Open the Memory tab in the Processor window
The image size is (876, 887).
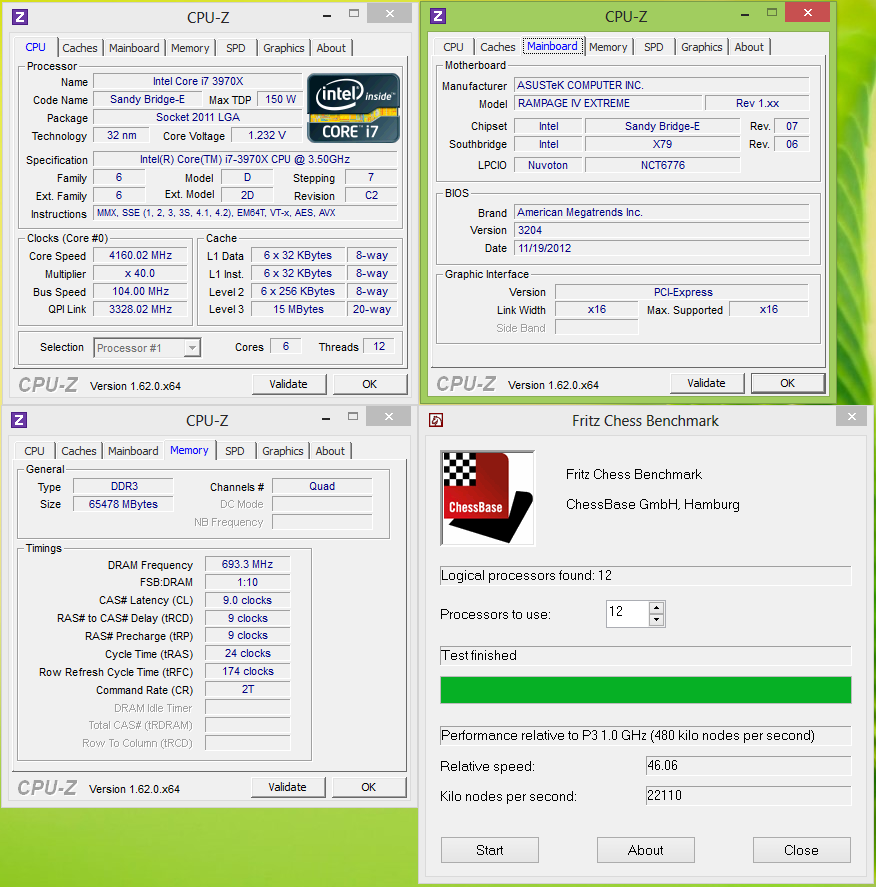(x=190, y=48)
